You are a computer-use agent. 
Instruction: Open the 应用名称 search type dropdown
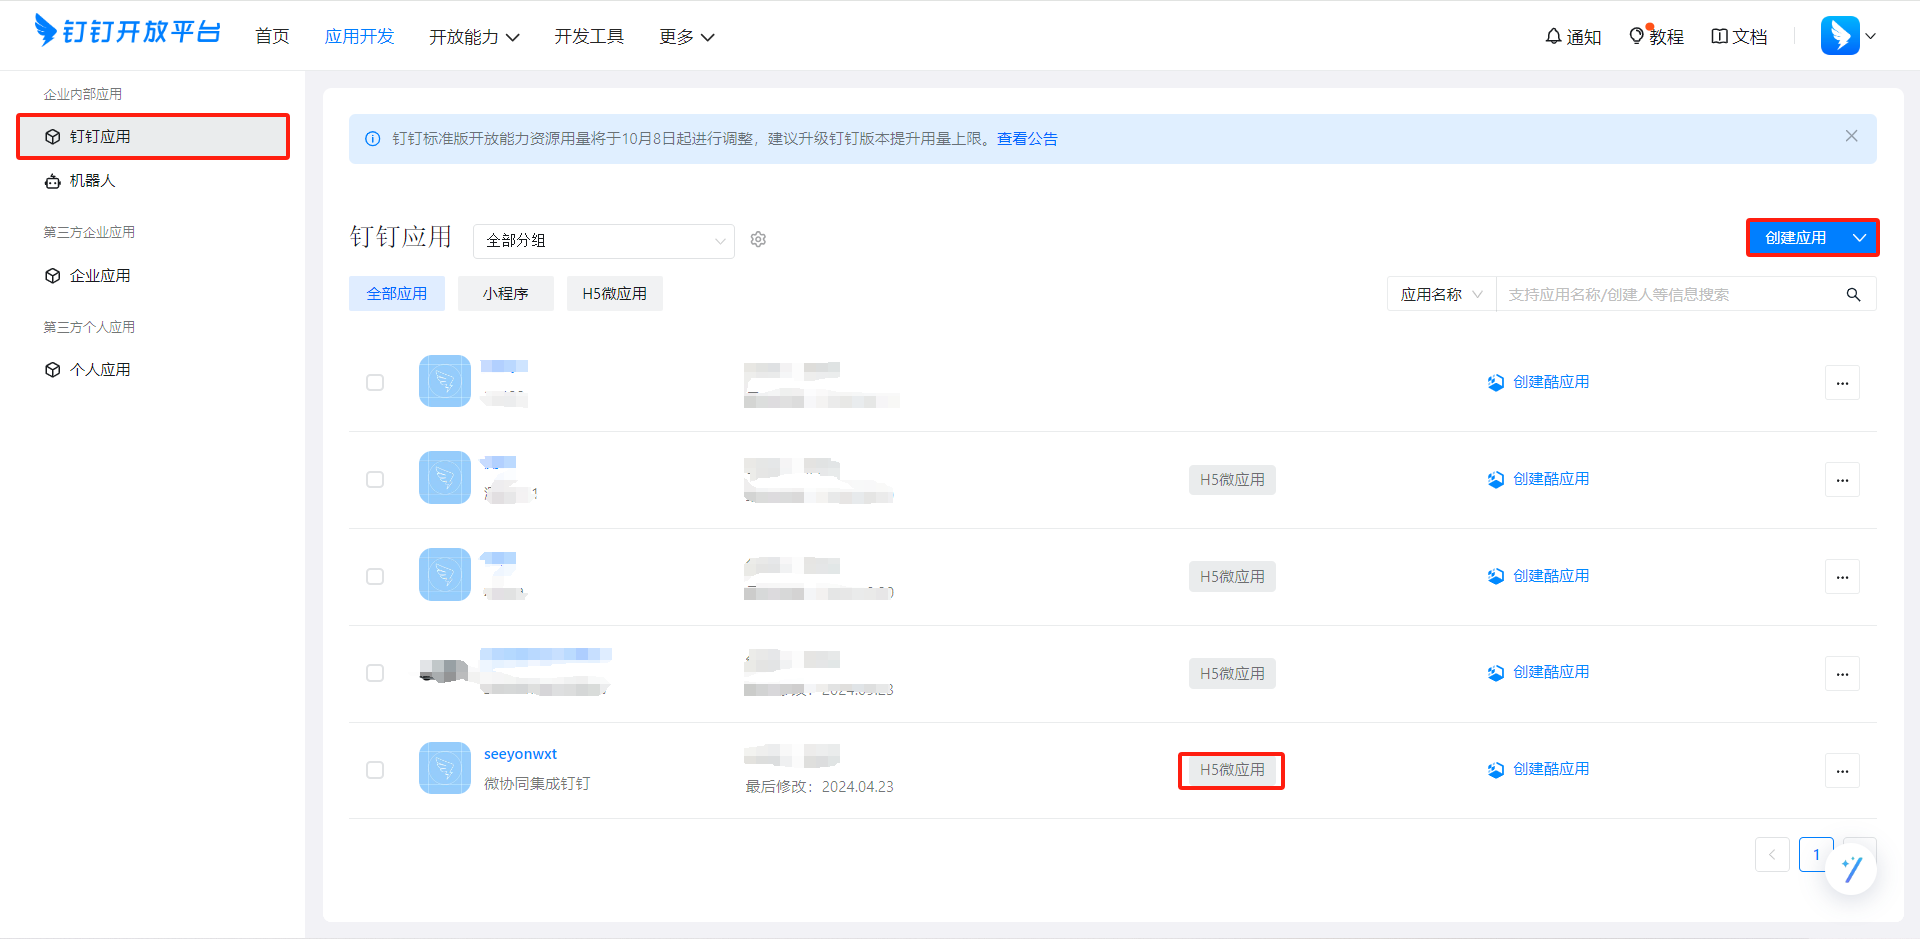tap(1440, 295)
